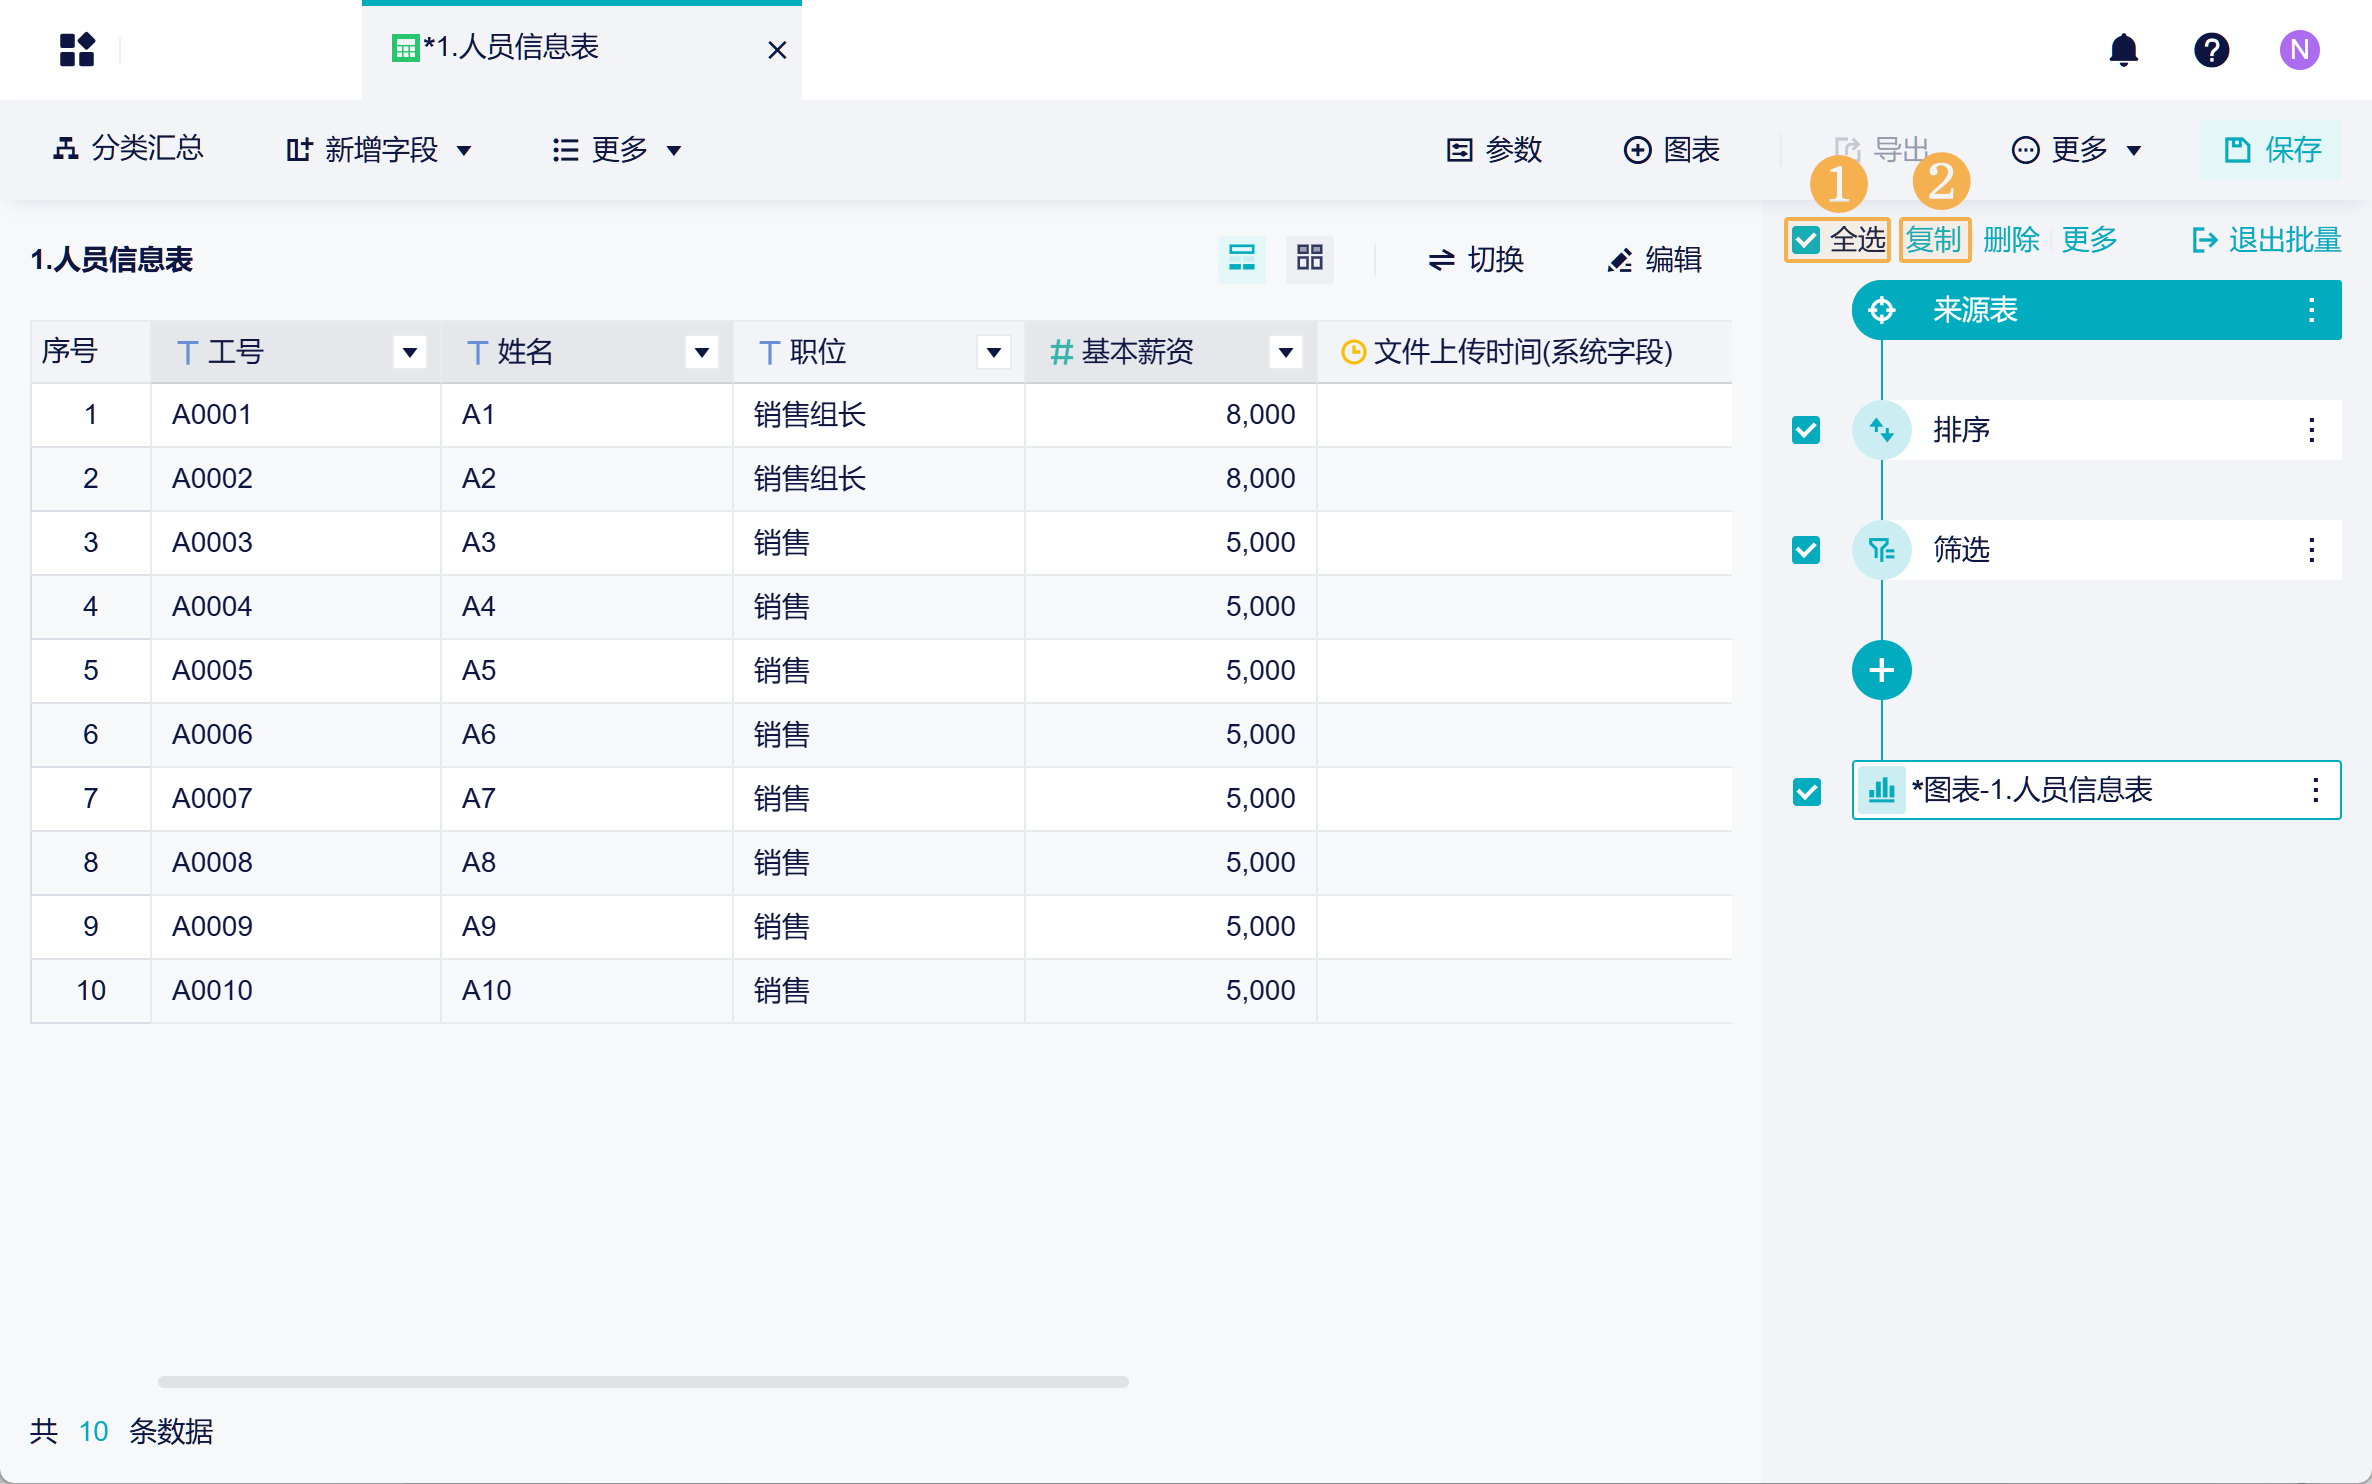Select the 1.人员信息表 tab
The height and width of the screenshot is (1484, 2372).
[510, 48]
